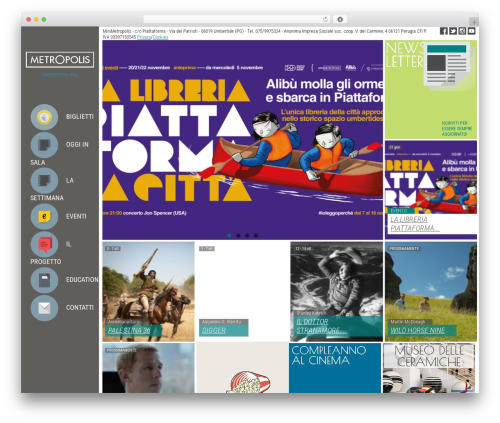Click the La Settimana film strip icon
500x423 pixels.
tap(44, 181)
